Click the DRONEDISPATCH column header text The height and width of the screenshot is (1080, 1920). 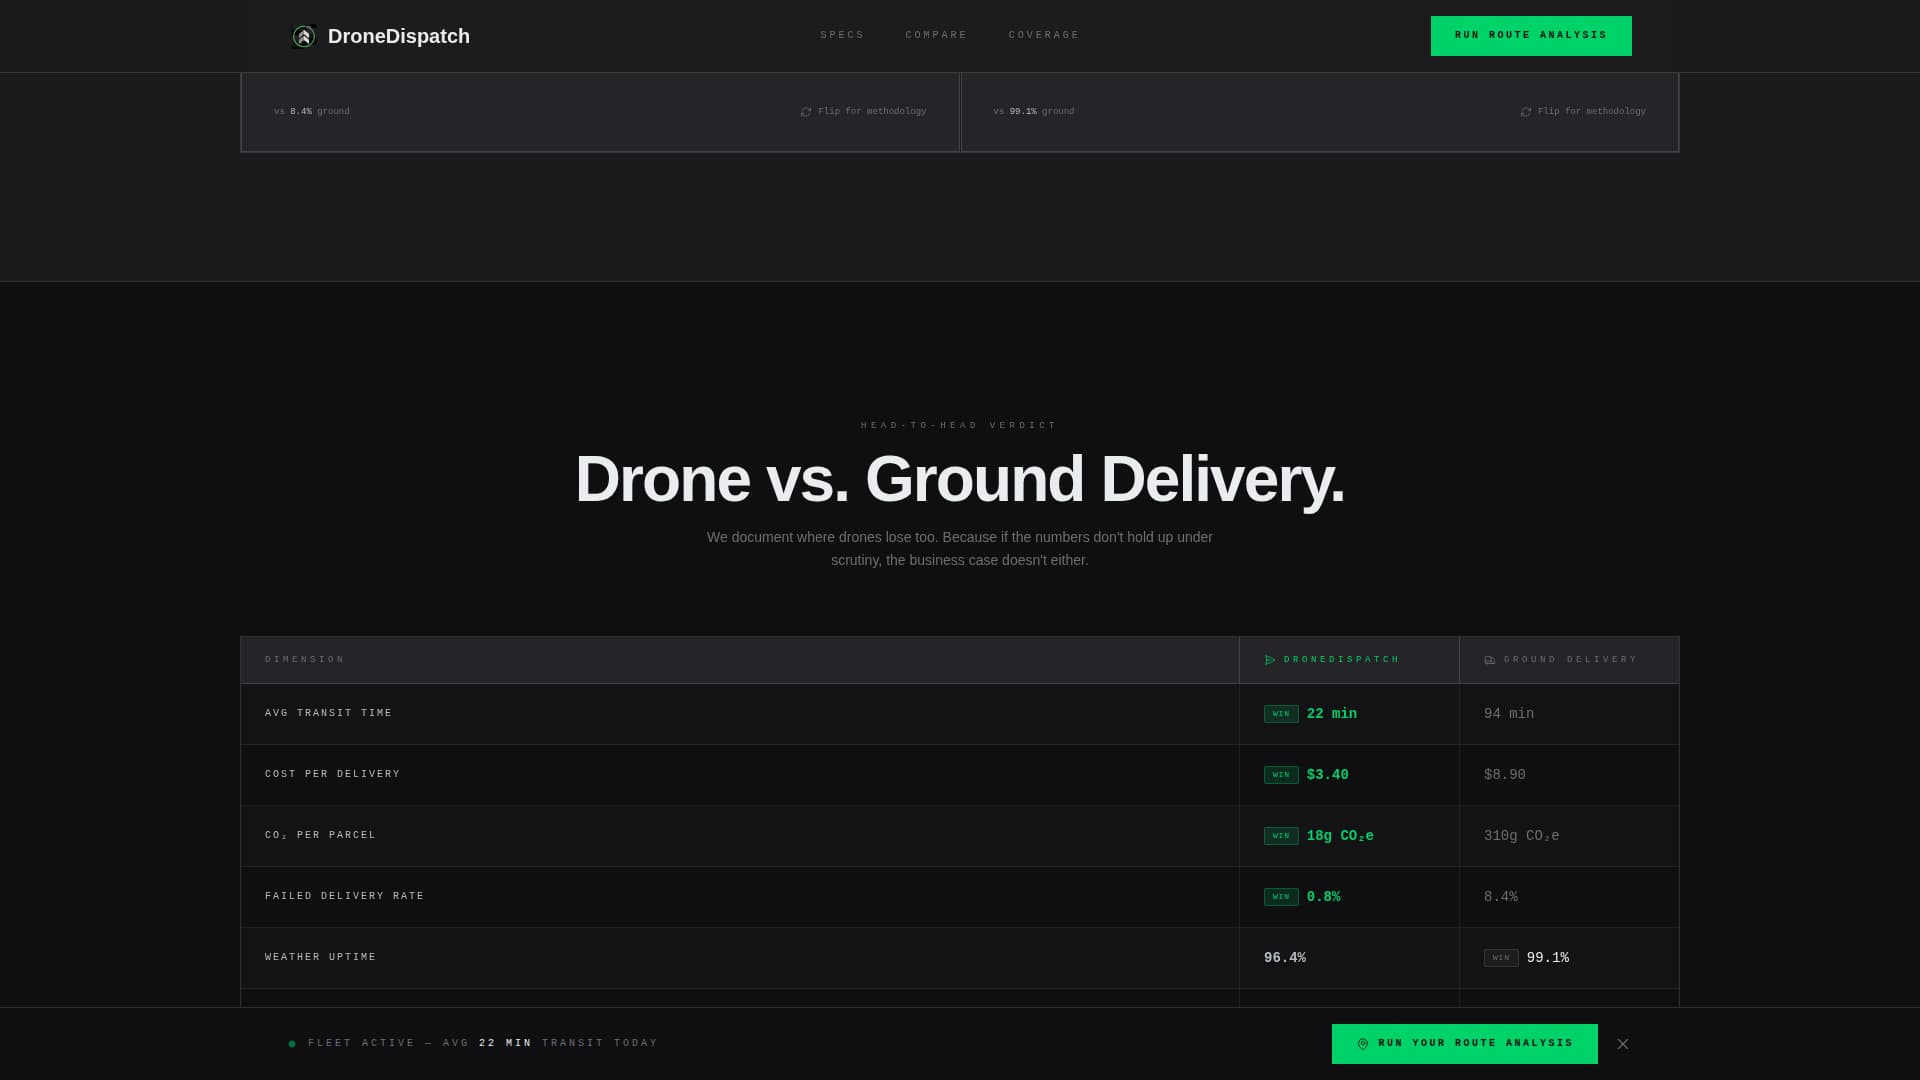tap(1342, 660)
